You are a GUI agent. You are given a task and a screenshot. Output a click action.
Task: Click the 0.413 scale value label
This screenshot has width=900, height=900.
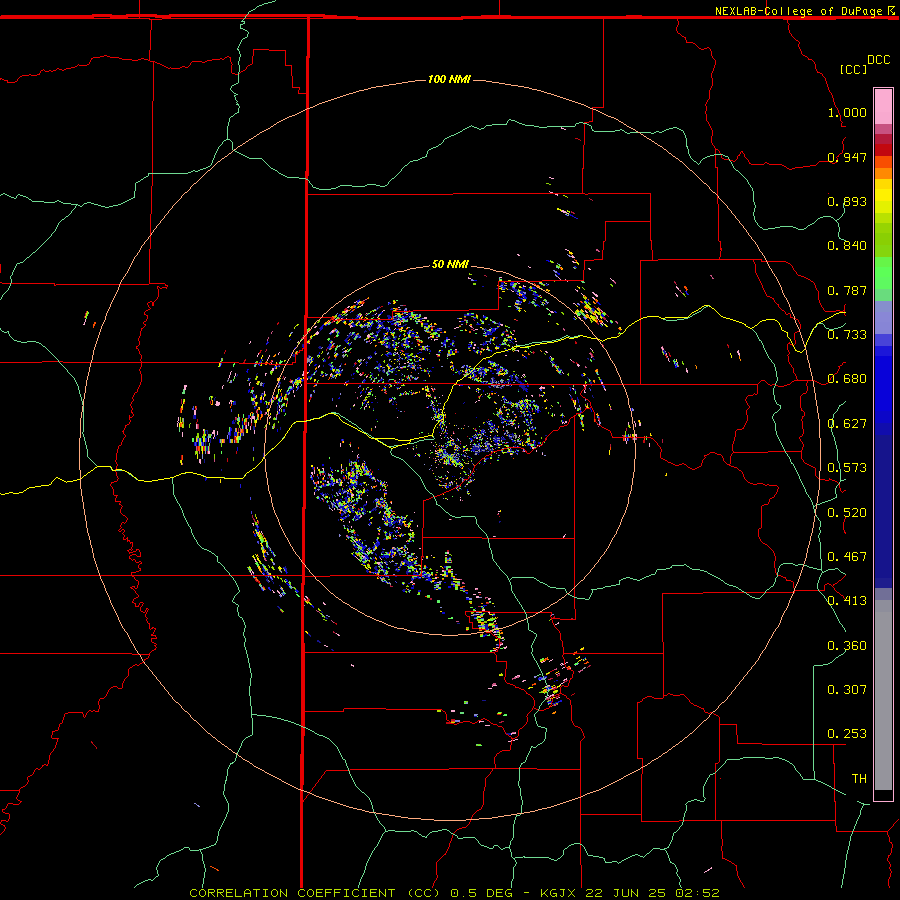[x=847, y=601]
